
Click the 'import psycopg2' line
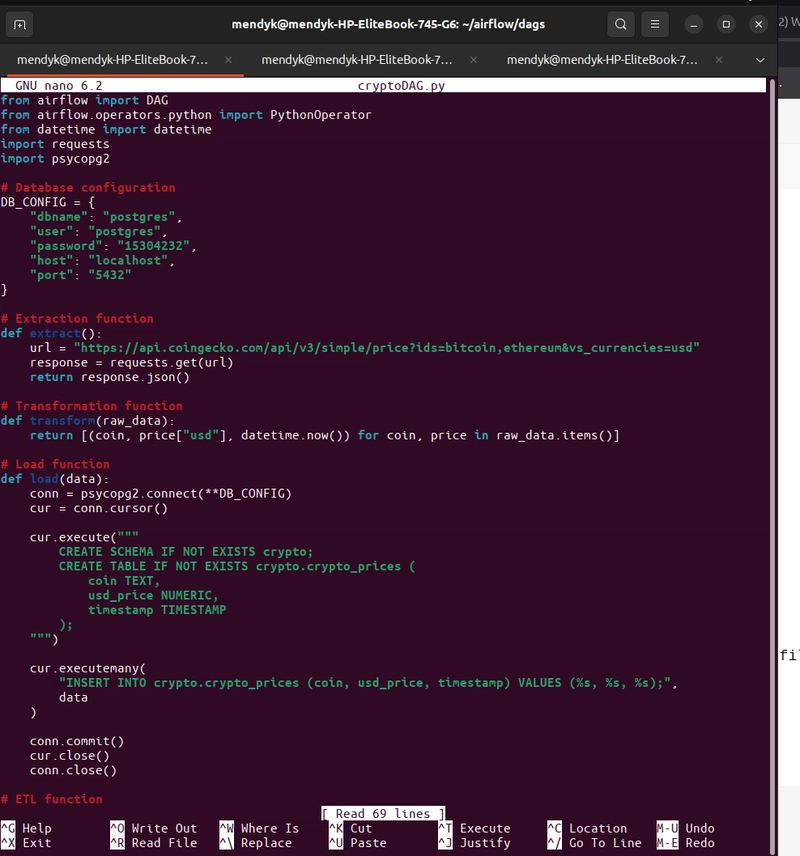[x=55, y=159]
